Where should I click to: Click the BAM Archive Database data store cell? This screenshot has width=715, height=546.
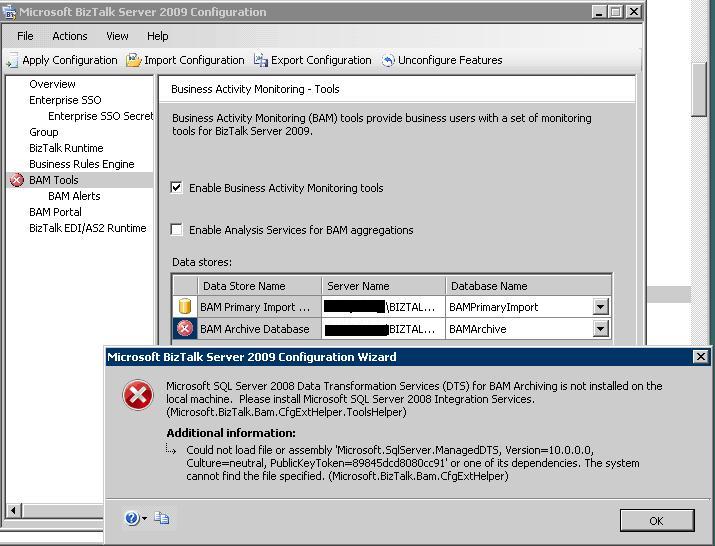point(259,329)
